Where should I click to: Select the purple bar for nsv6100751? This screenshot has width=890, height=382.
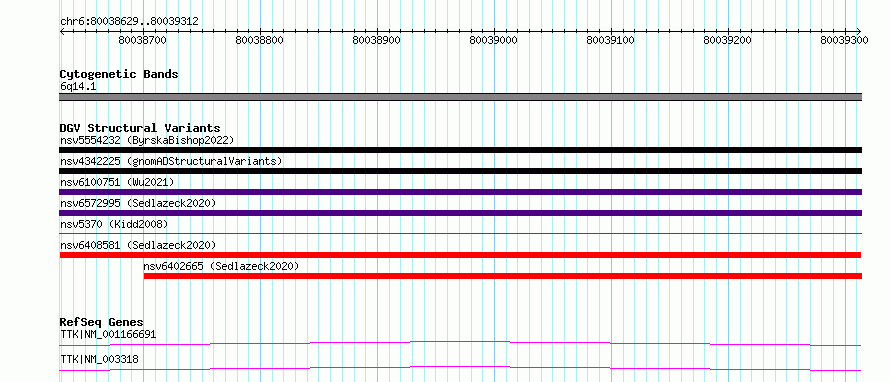[x=460, y=192]
